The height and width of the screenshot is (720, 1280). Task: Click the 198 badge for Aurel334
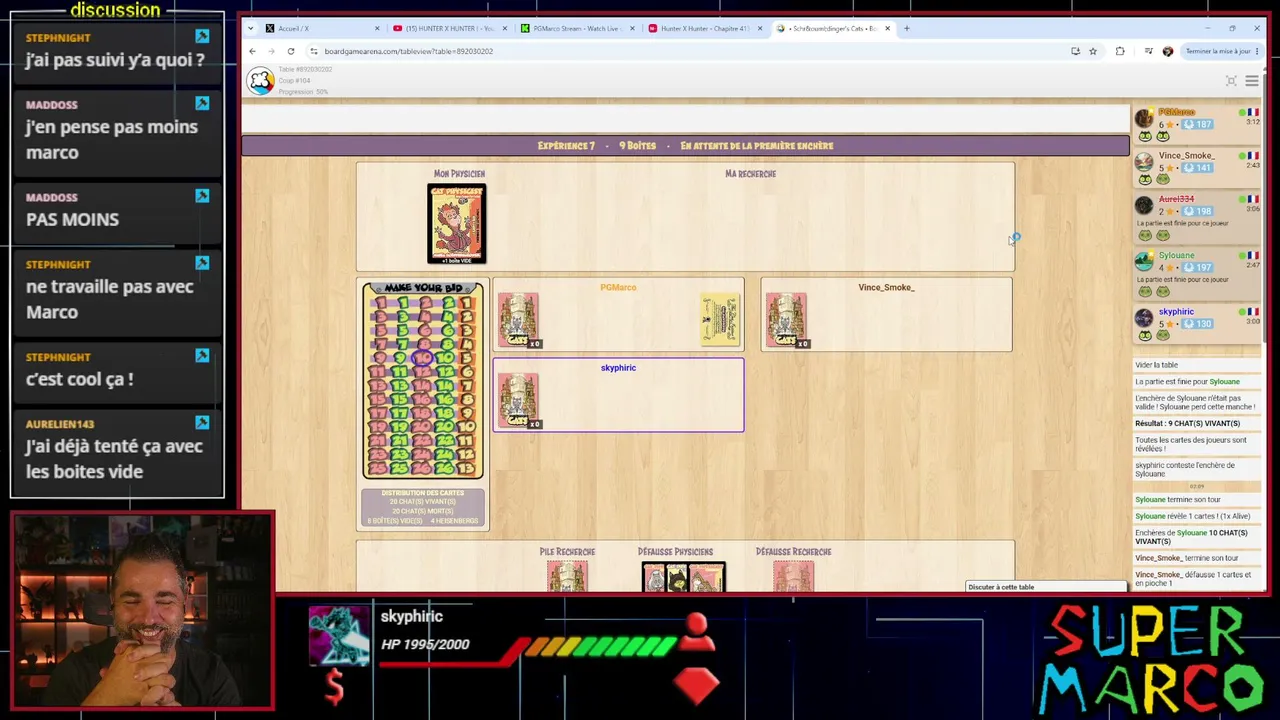tap(1197, 212)
